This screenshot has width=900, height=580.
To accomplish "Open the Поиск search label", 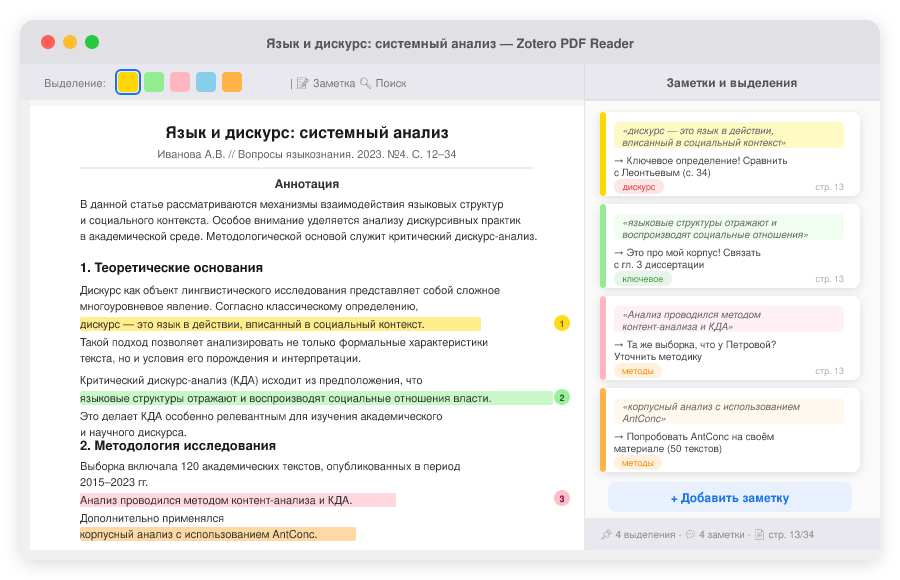I will point(391,83).
